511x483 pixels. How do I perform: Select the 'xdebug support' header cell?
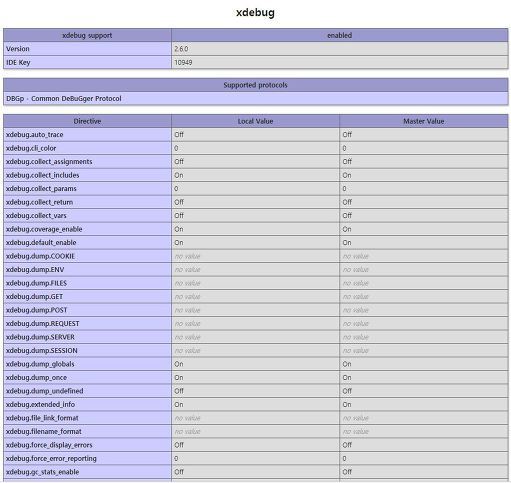click(x=87, y=35)
